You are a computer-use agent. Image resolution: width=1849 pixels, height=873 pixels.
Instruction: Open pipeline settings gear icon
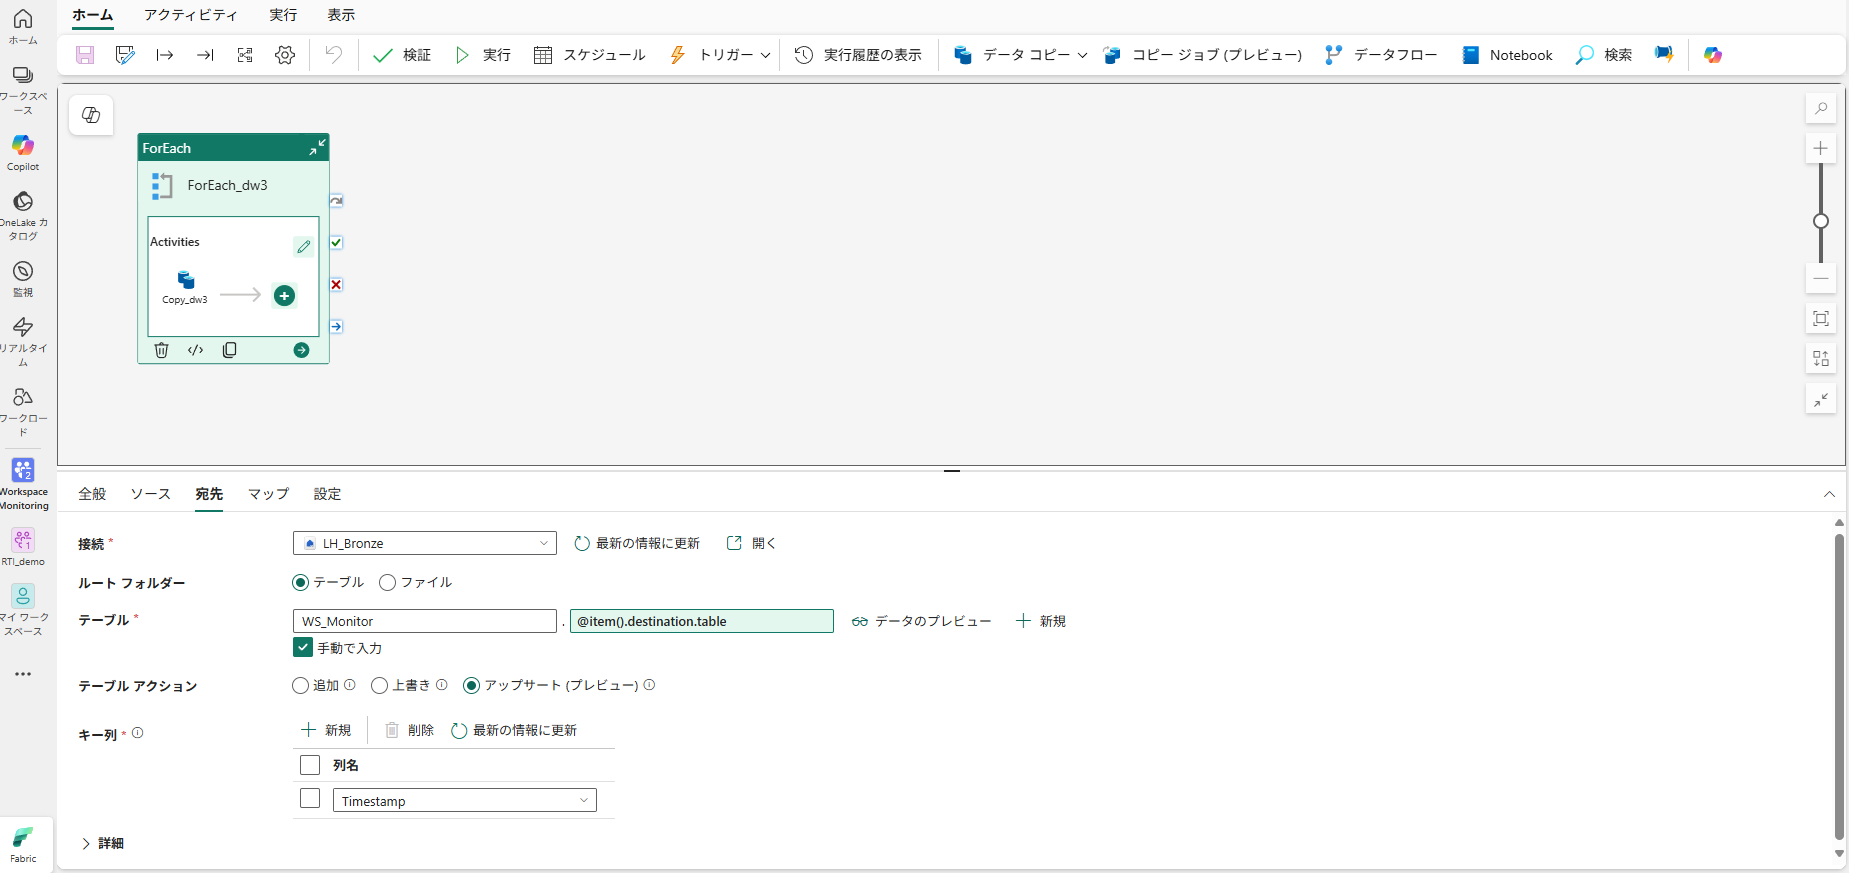[285, 55]
